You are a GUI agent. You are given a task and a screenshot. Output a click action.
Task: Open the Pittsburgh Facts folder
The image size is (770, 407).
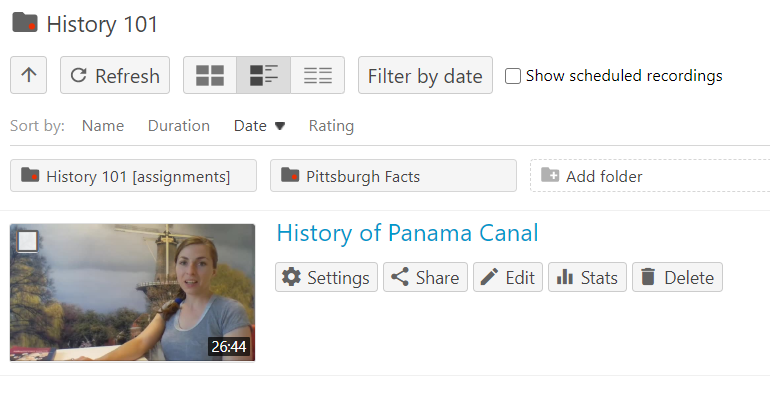click(x=393, y=176)
